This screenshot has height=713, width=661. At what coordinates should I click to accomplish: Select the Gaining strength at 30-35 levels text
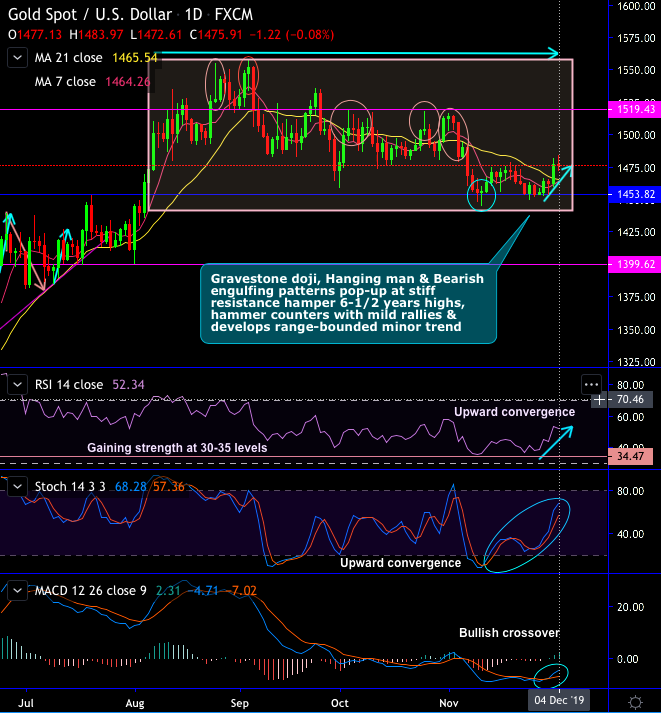click(177, 448)
